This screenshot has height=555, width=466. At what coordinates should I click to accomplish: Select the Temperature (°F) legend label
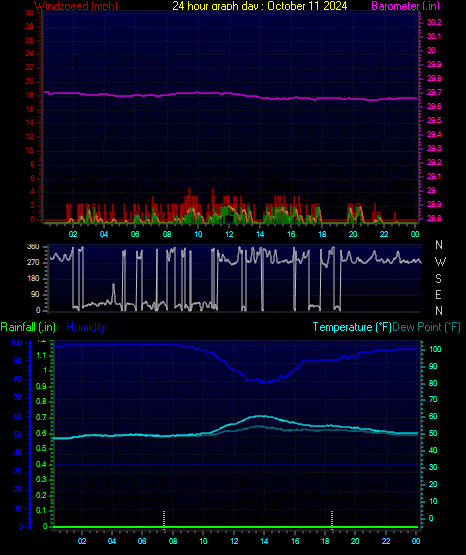click(x=352, y=327)
